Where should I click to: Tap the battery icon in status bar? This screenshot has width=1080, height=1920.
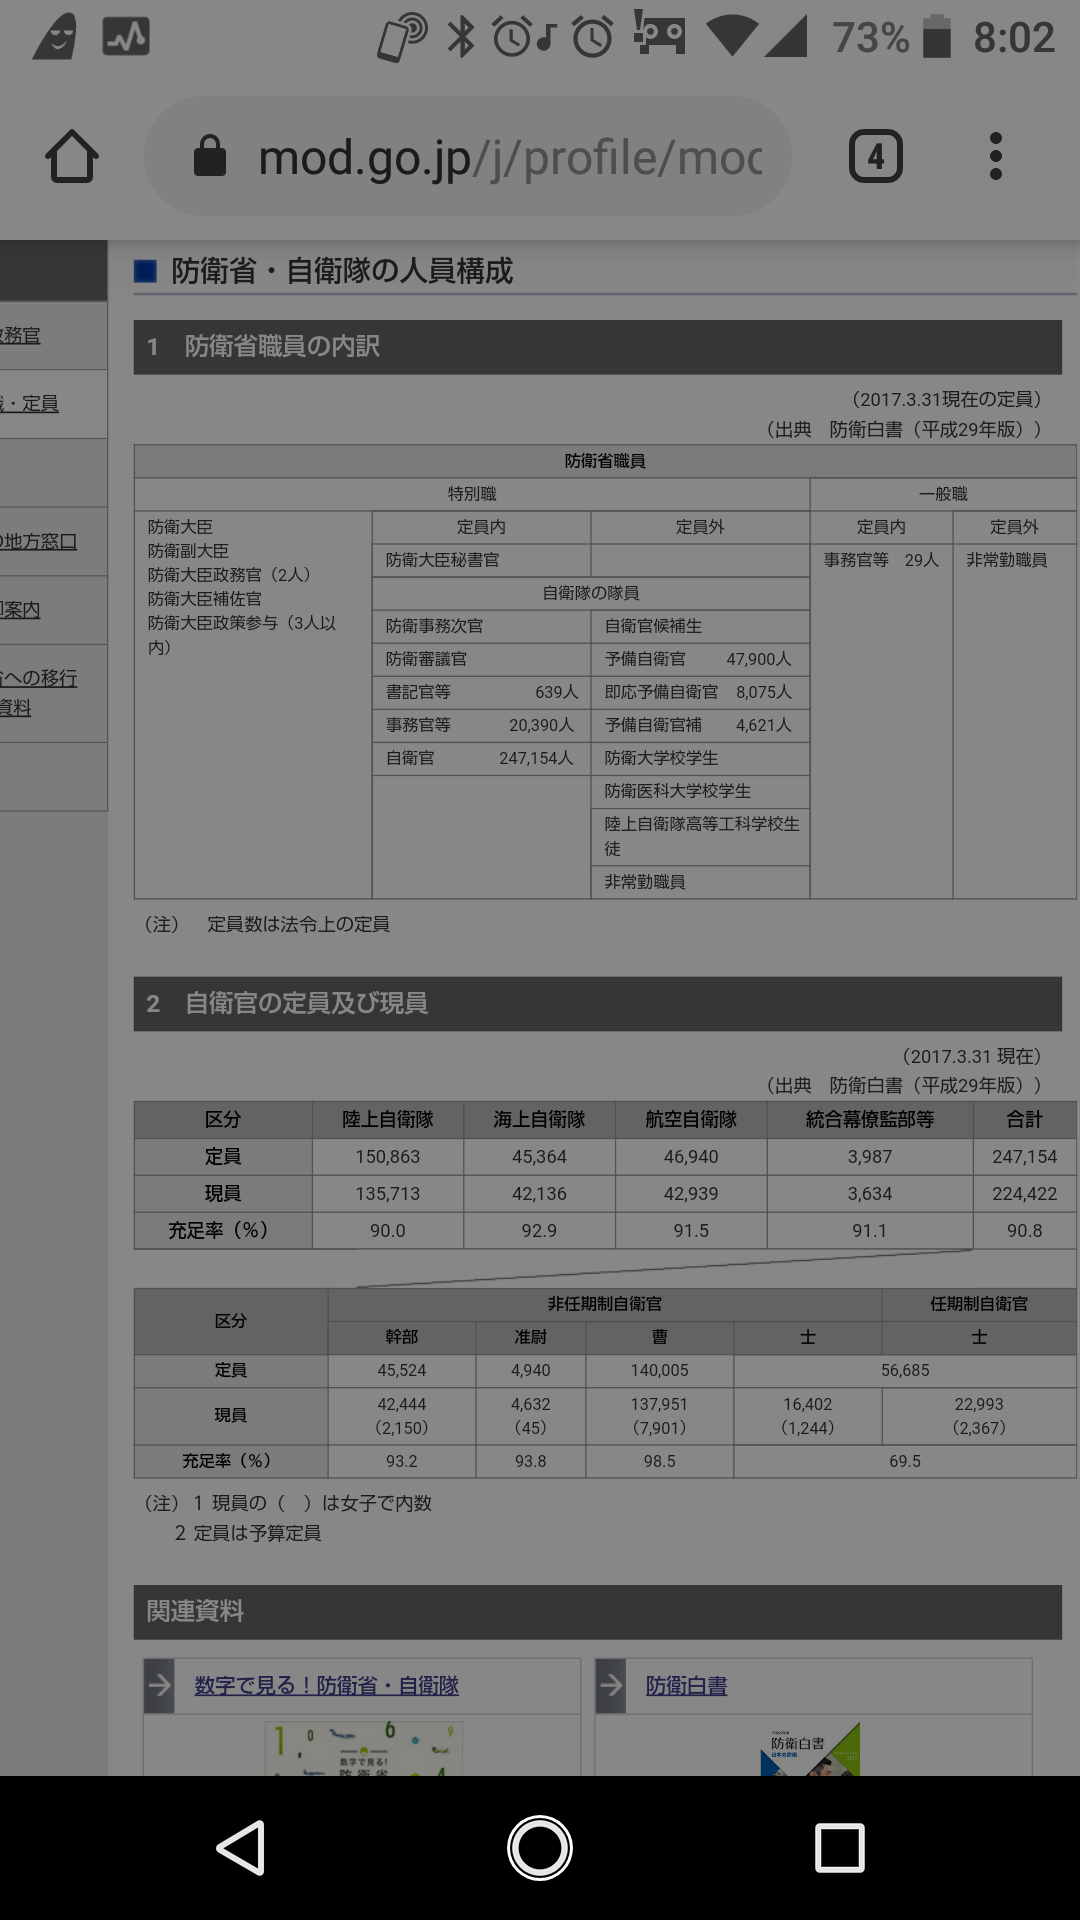click(x=936, y=37)
